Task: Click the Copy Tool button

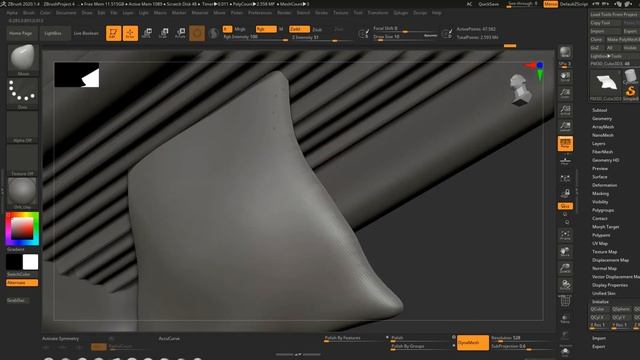Action: tap(604, 23)
